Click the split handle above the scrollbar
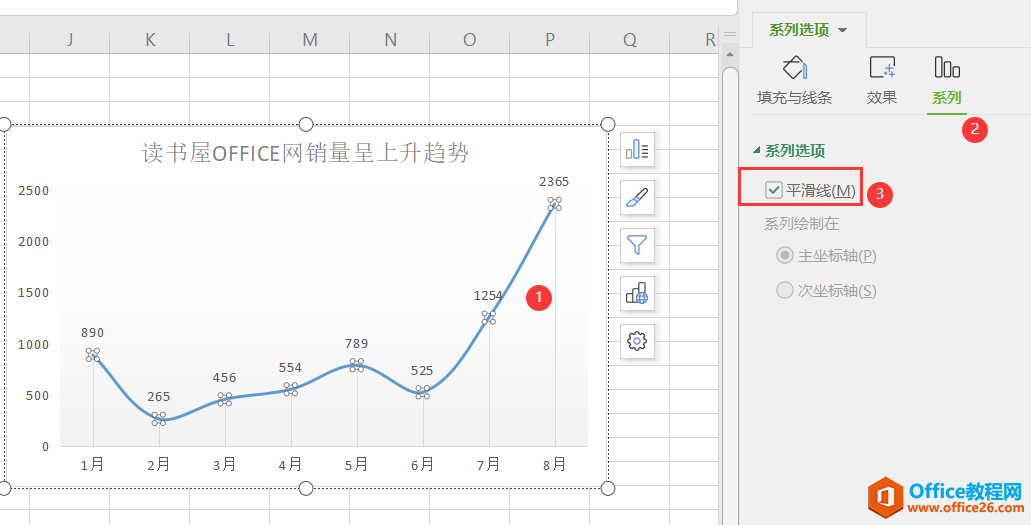Image resolution: width=1031 pixels, height=525 pixels. pos(730,34)
